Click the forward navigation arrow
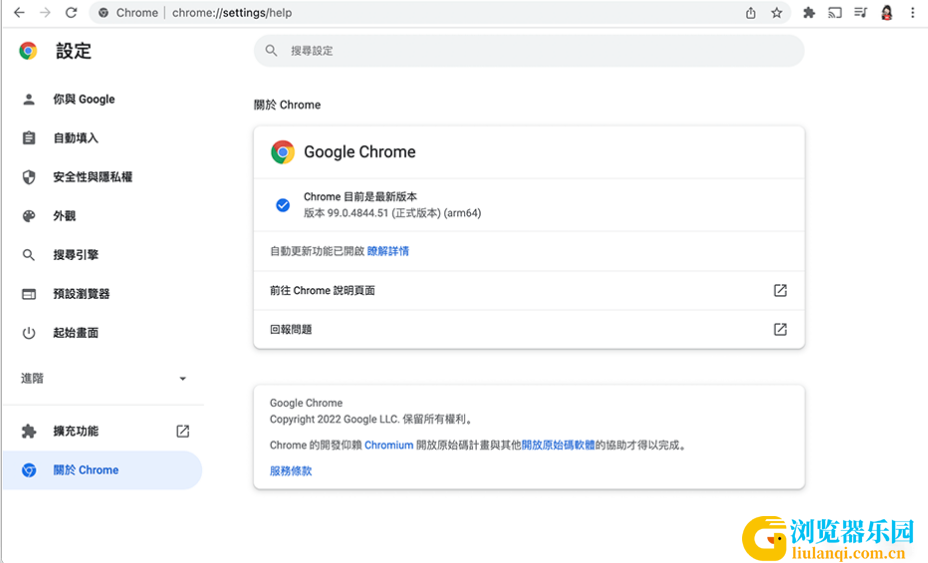This screenshot has width=928, height=563. point(45,12)
